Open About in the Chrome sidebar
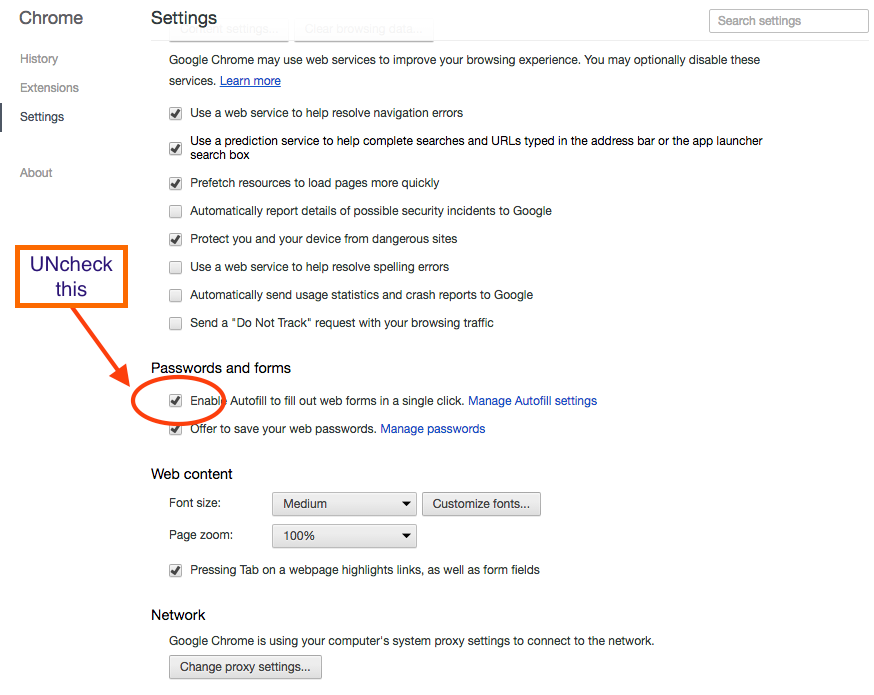874x695 pixels. 36,173
